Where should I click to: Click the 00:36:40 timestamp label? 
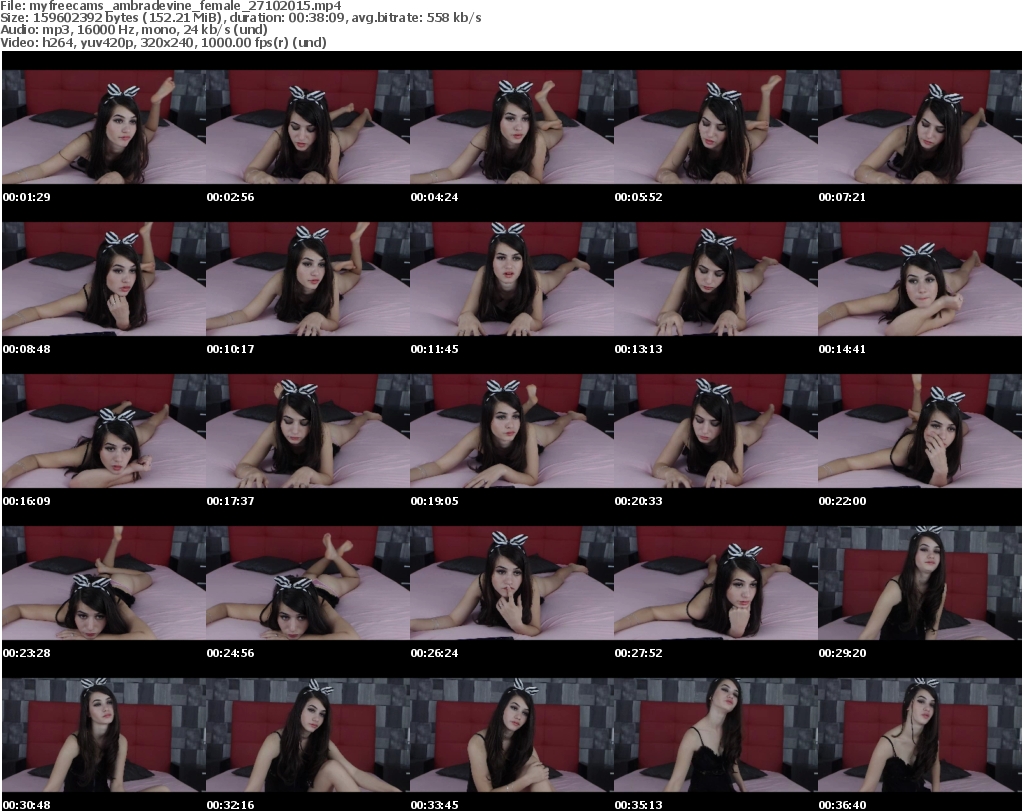842,805
